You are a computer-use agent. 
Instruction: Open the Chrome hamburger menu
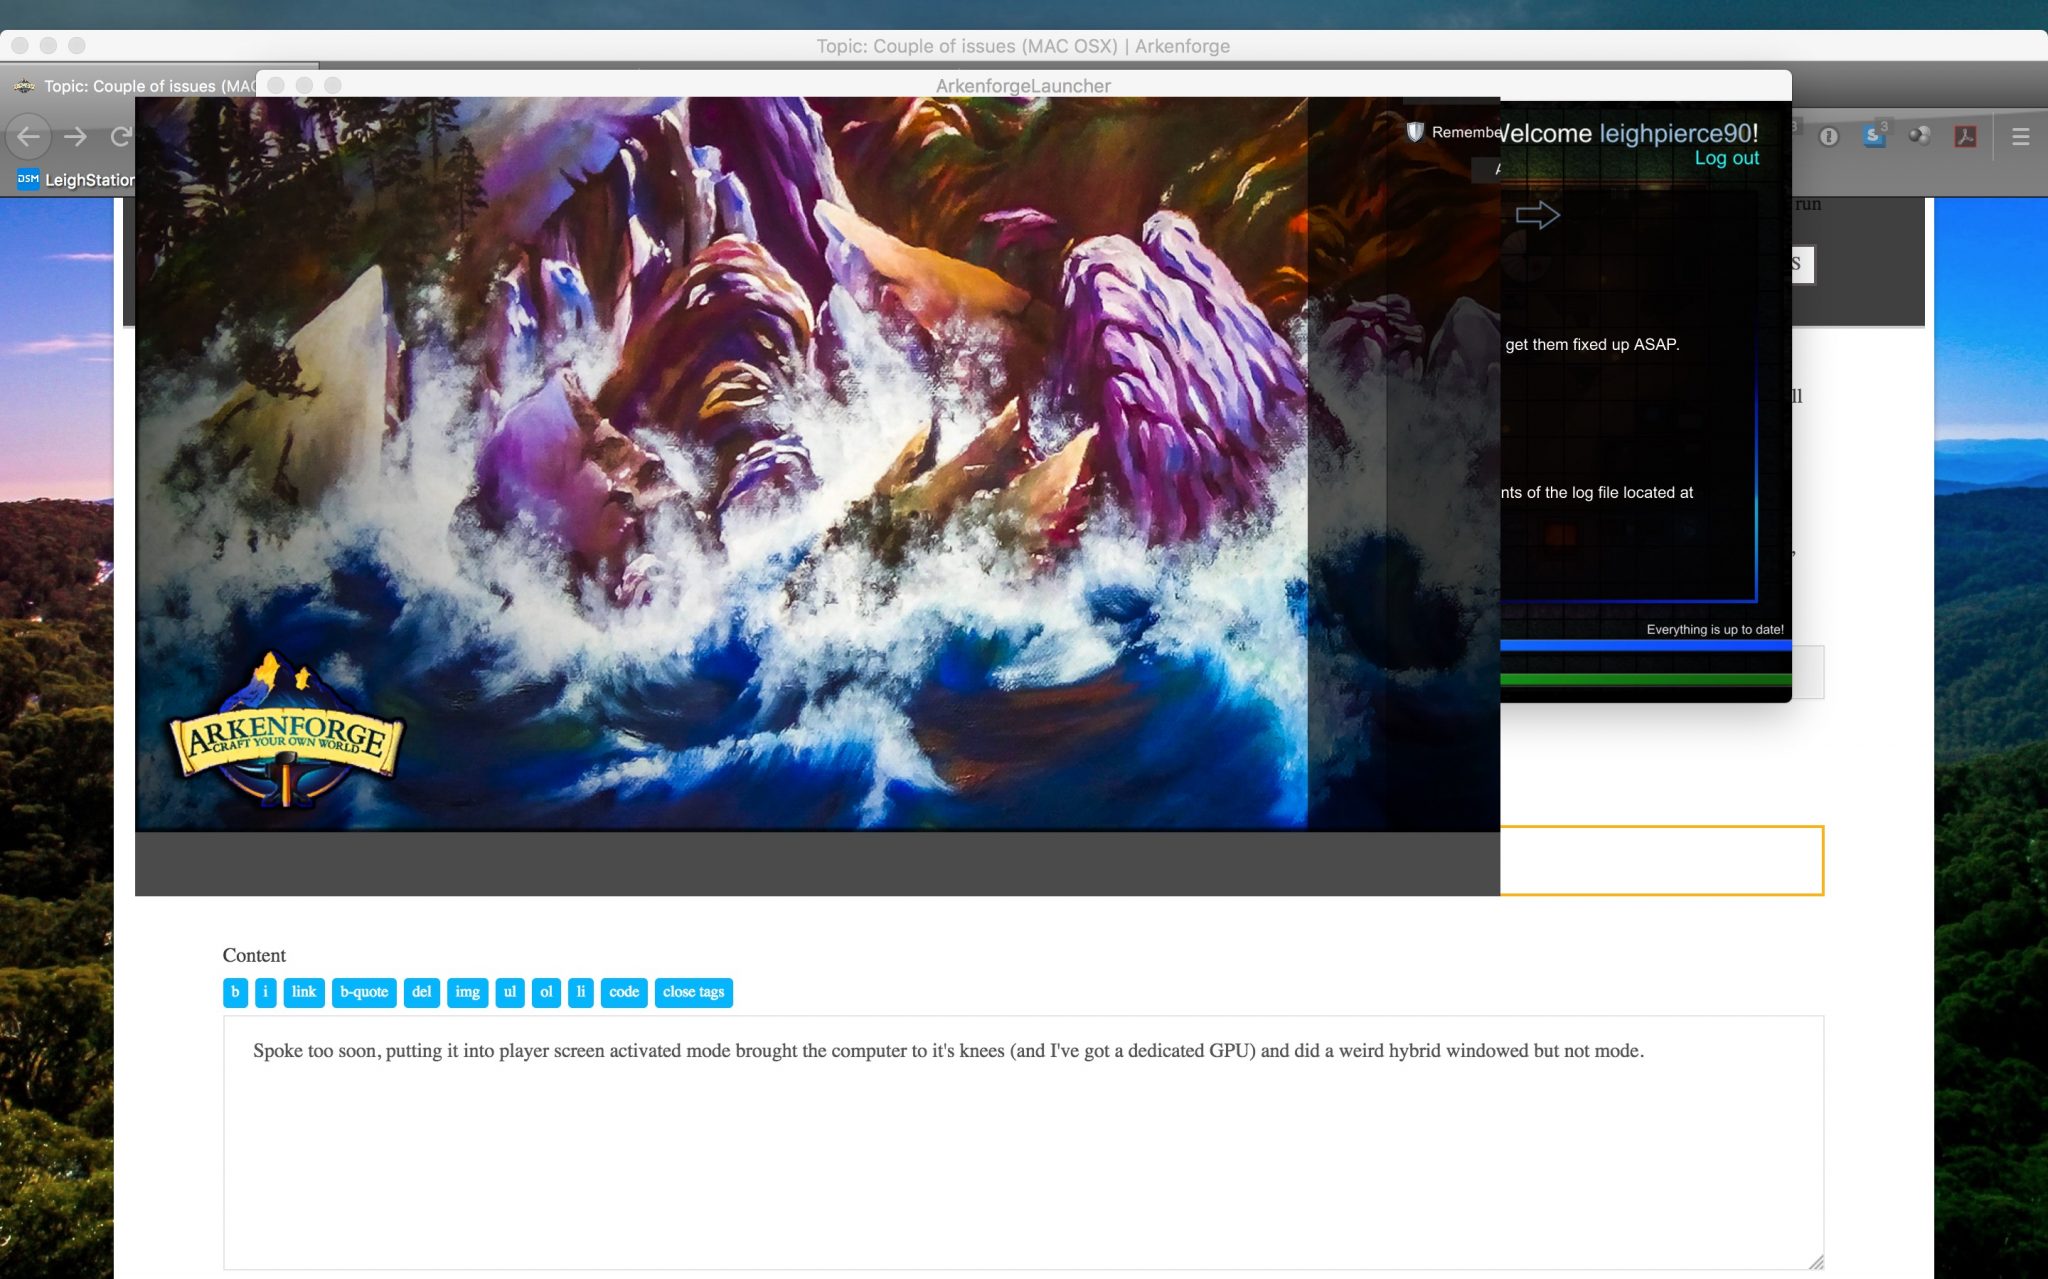(2020, 137)
